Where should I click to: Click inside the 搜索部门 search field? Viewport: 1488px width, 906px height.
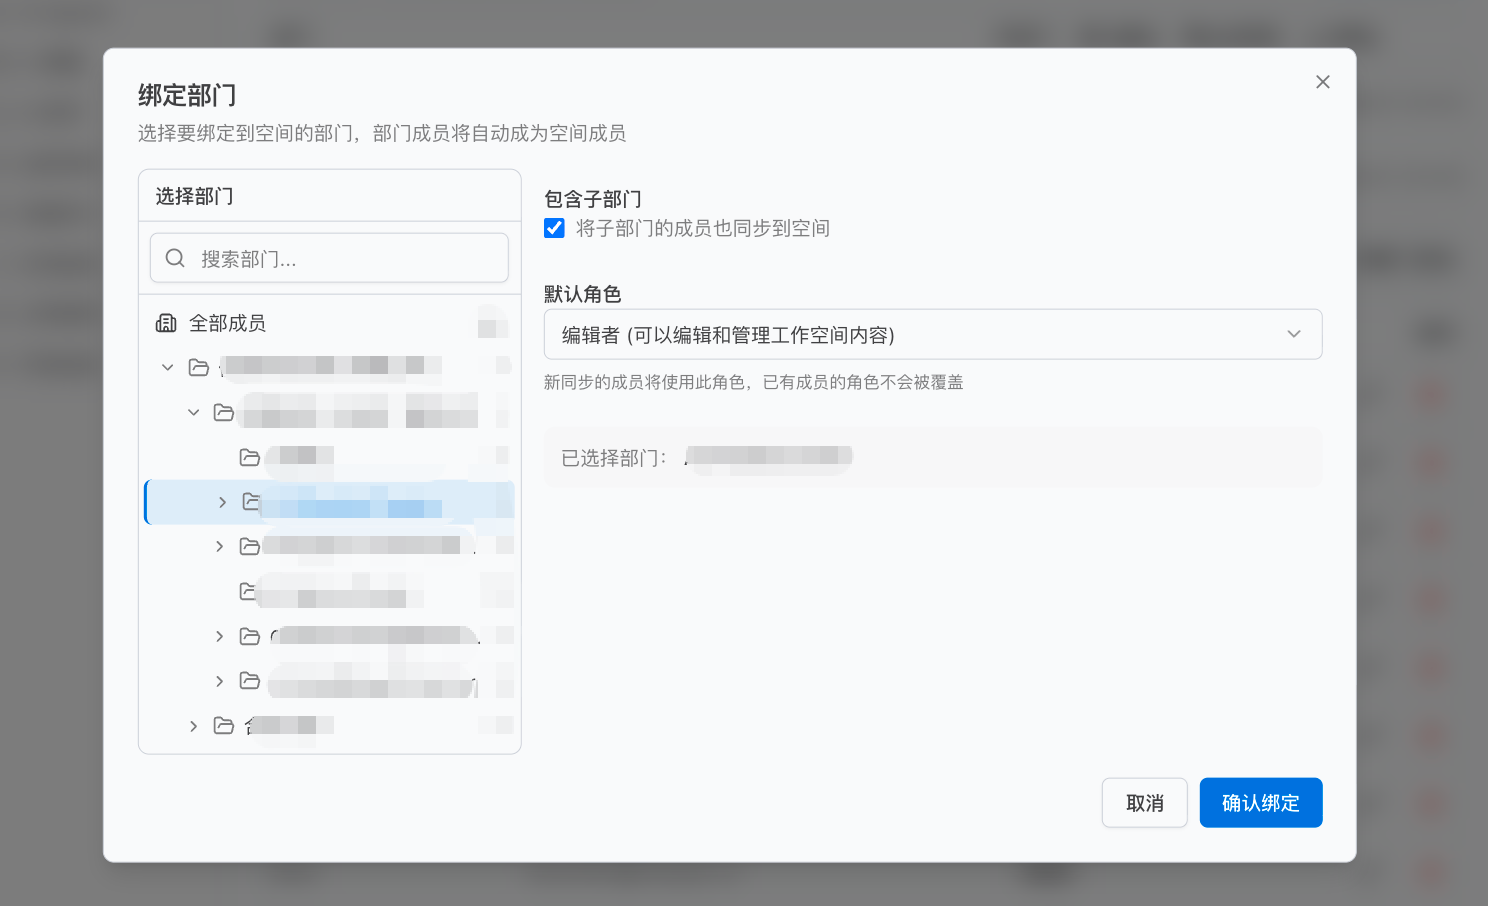[x=330, y=258]
